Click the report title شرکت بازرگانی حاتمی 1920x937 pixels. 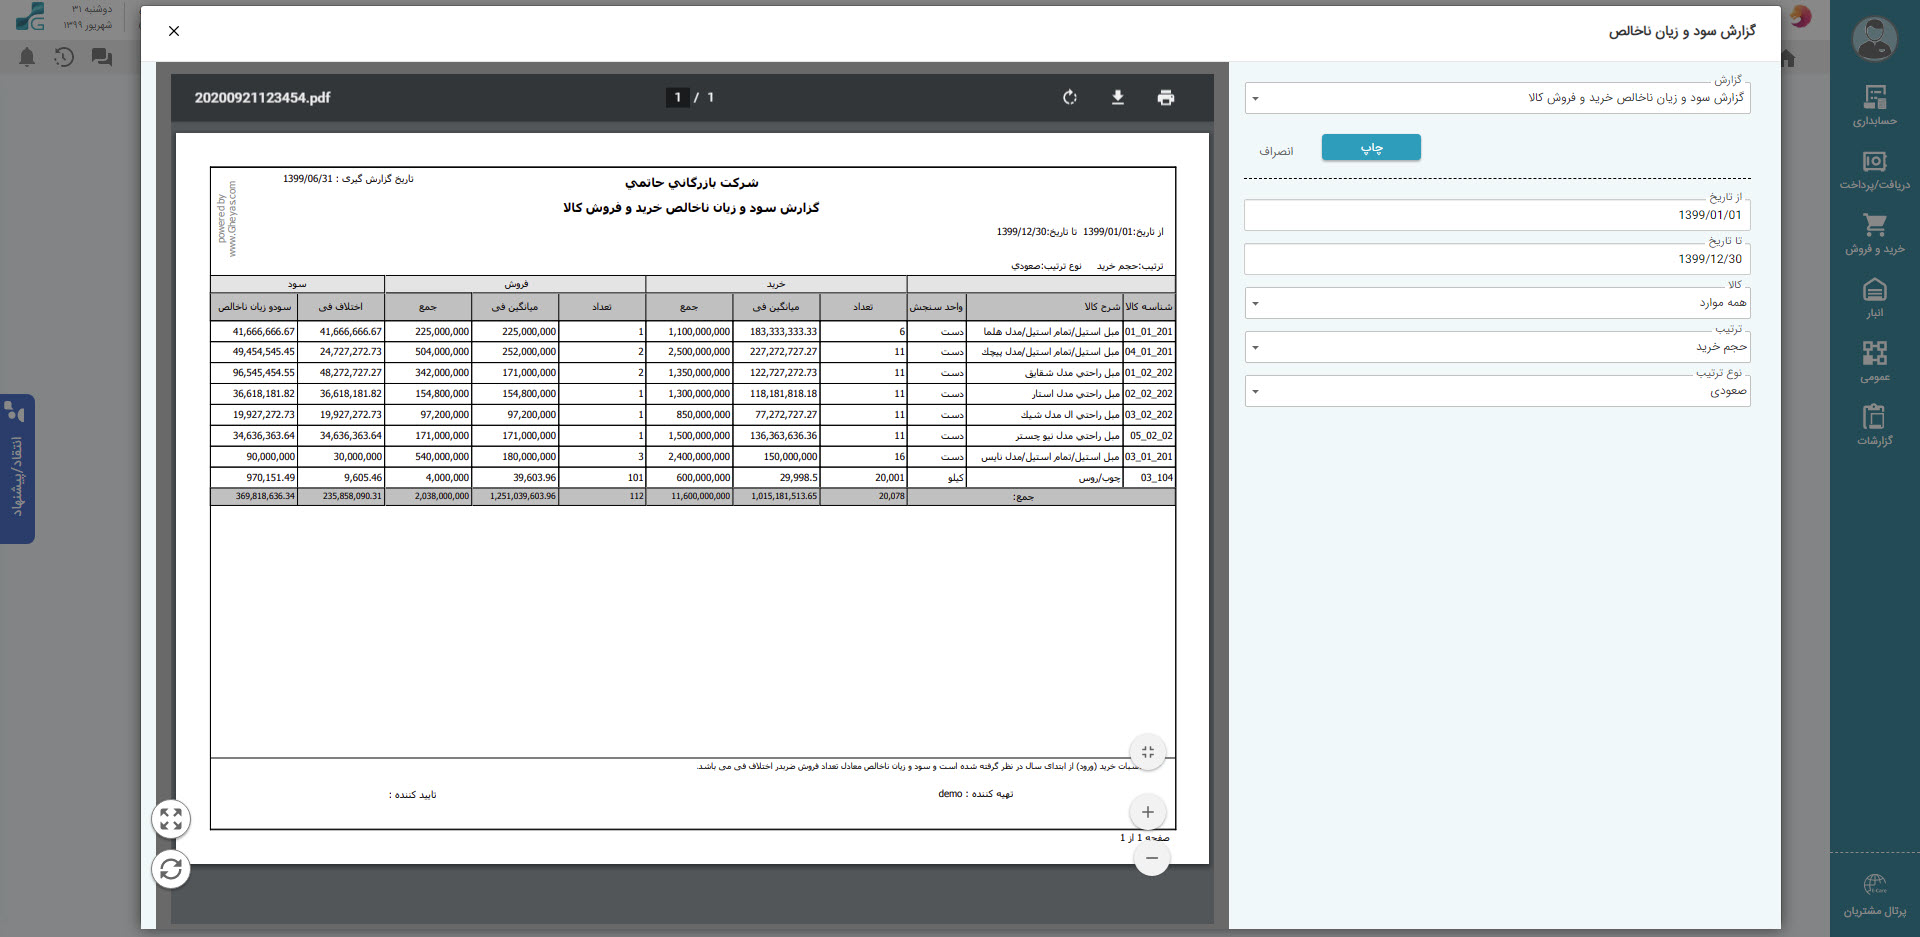(x=692, y=183)
